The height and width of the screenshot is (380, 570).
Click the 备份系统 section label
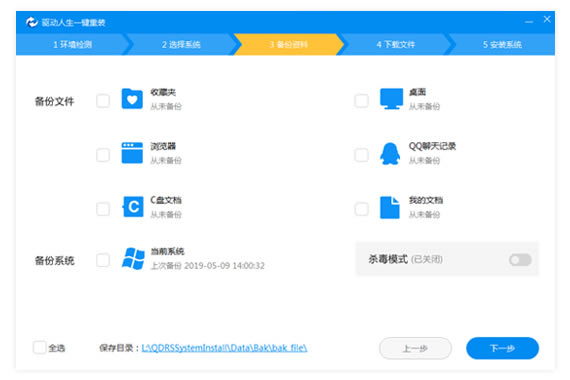click(55, 260)
